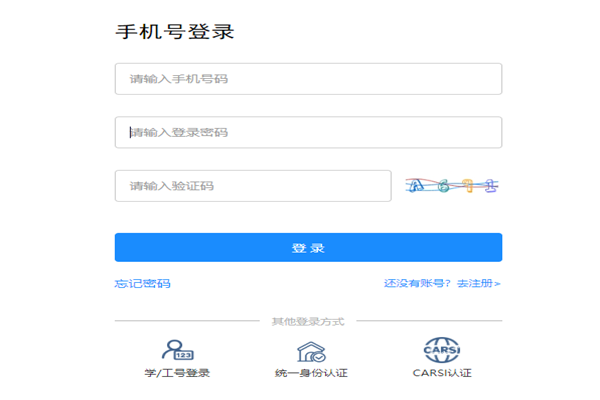Select the CARSI globe icon

[x=442, y=350]
